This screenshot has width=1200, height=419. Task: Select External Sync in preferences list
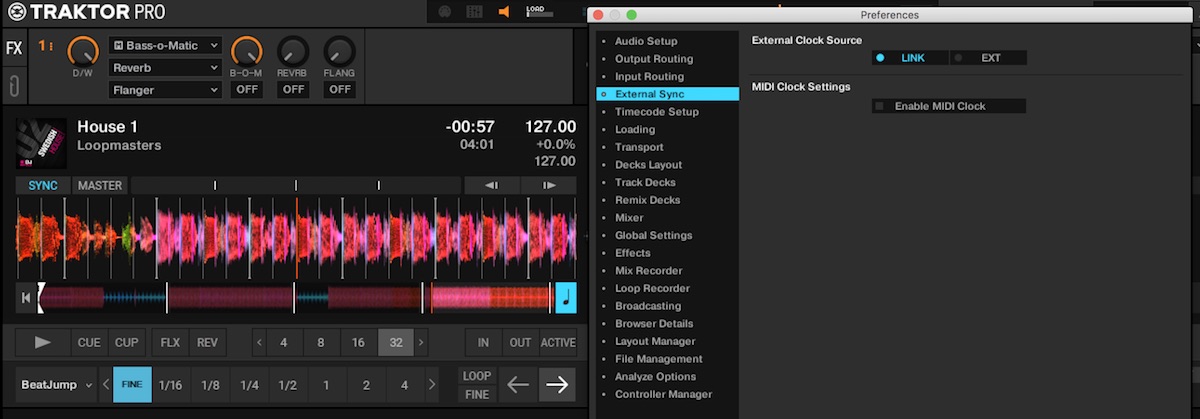pos(667,94)
